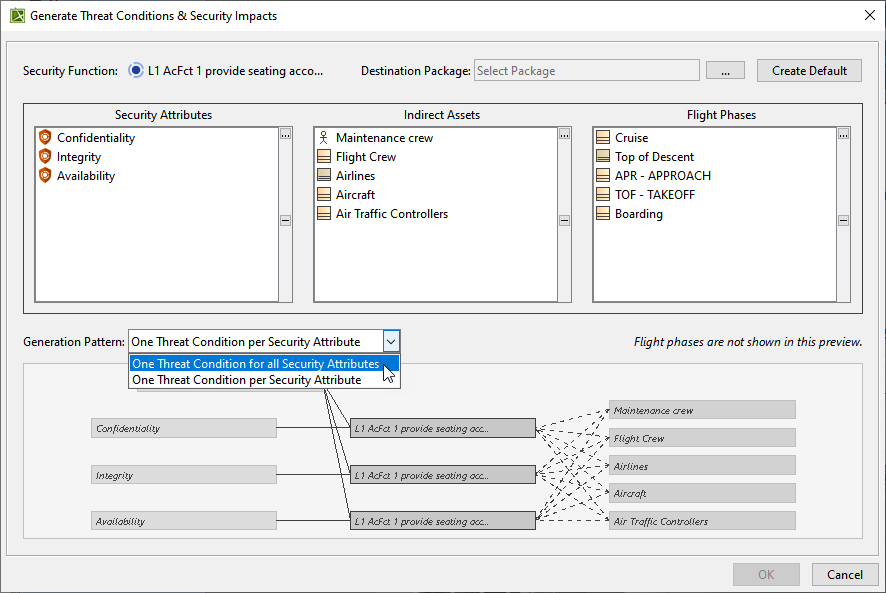
Task: Click the Confidentiality shield icon
Action: (44, 138)
